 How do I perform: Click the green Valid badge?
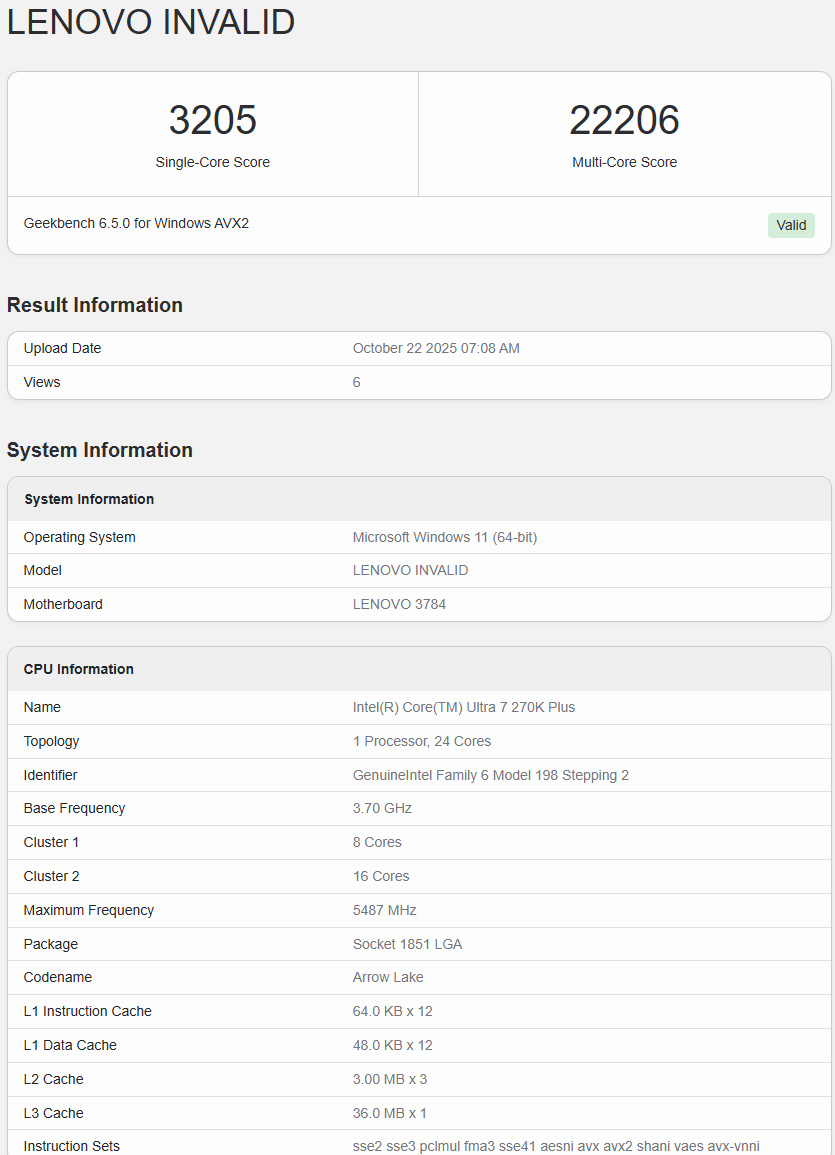pos(791,225)
